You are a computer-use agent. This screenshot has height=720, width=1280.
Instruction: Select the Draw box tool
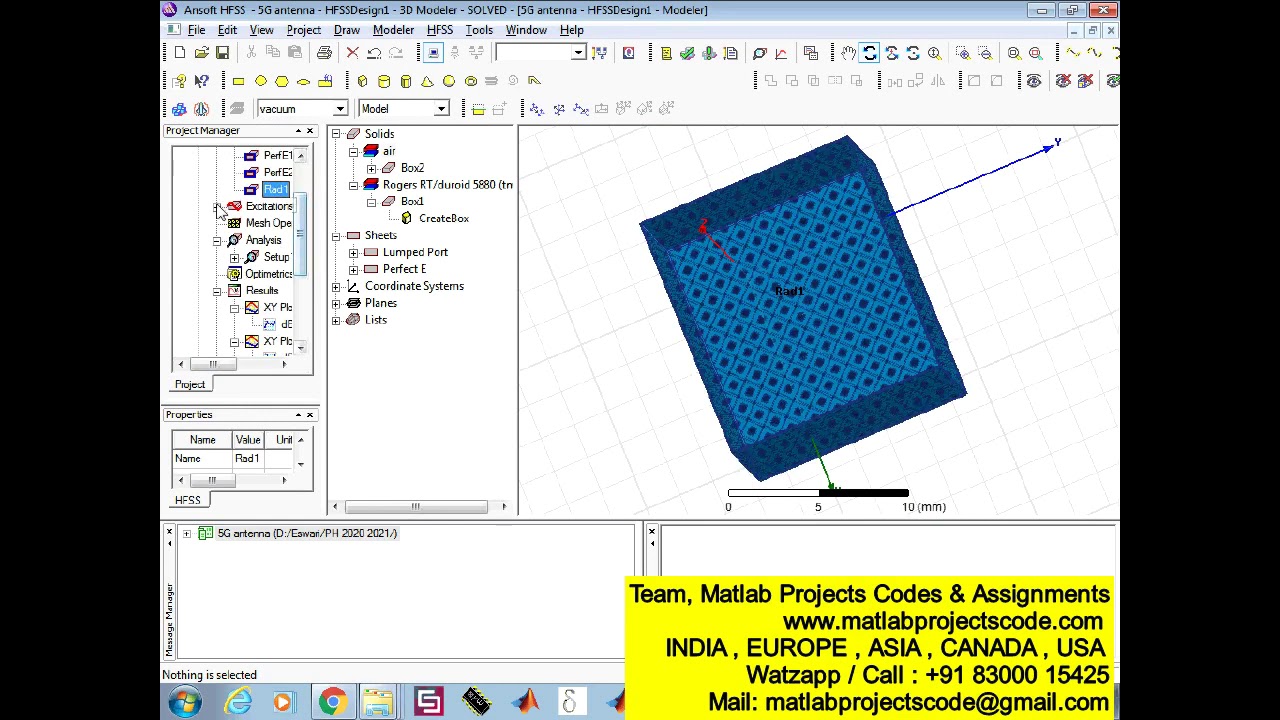pos(362,81)
